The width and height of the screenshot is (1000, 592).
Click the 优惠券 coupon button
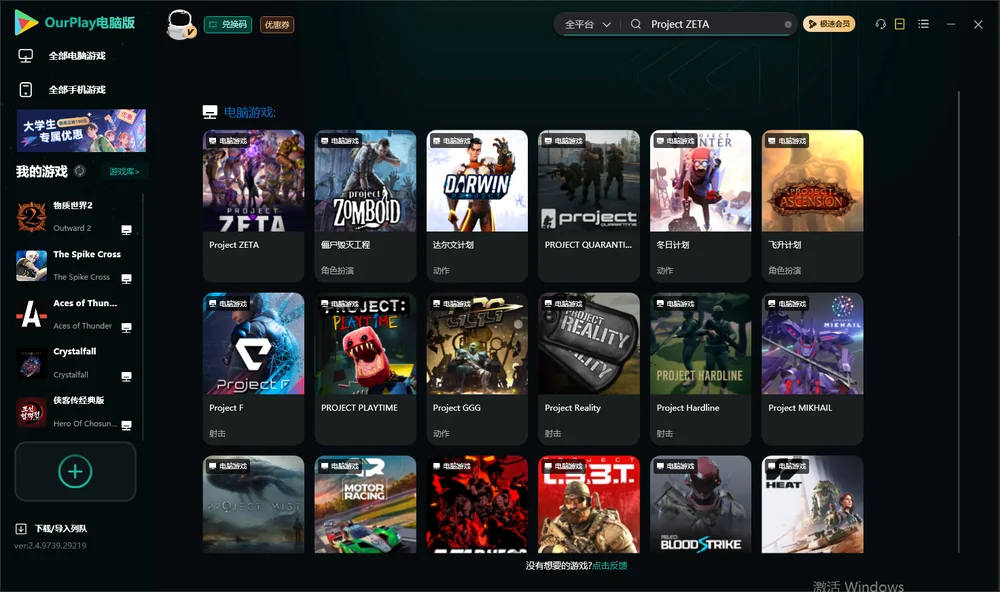[277, 25]
